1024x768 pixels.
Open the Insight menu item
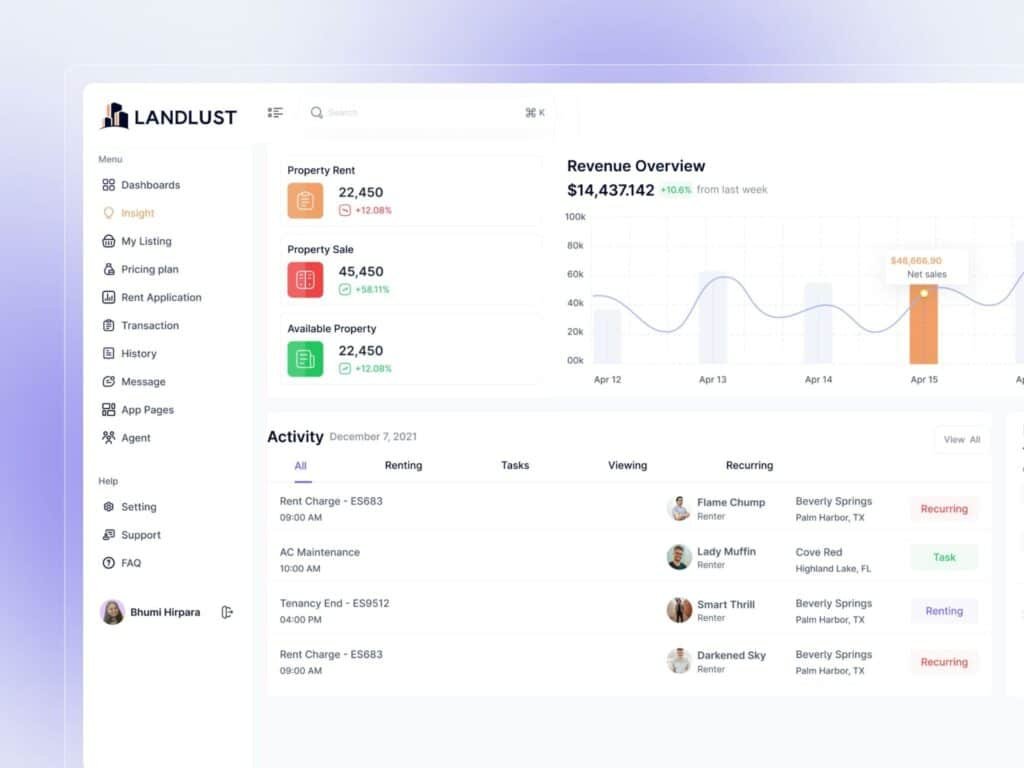point(129,213)
